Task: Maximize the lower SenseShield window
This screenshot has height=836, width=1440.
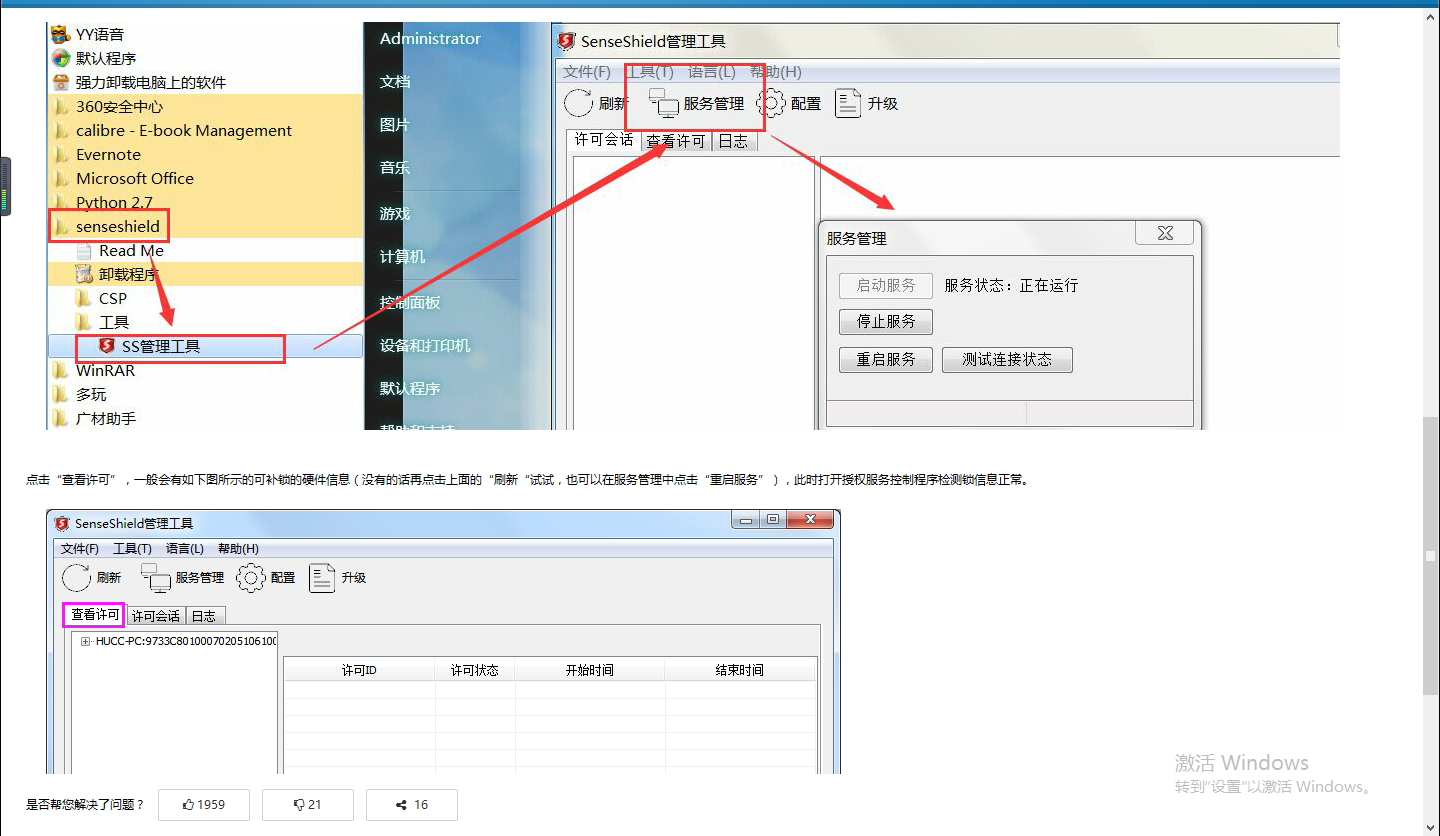Action: [x=773, y=520]
